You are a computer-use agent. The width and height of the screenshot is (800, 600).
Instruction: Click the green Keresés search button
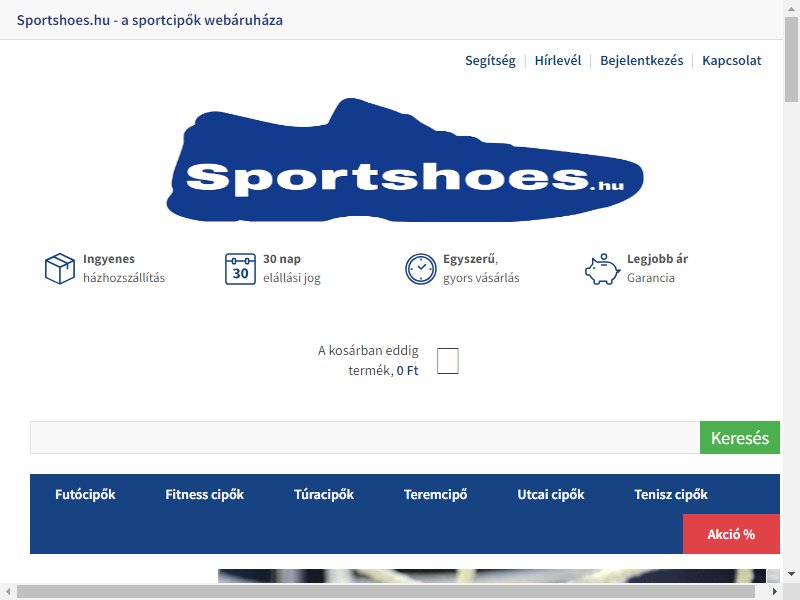tap(740, 438)
